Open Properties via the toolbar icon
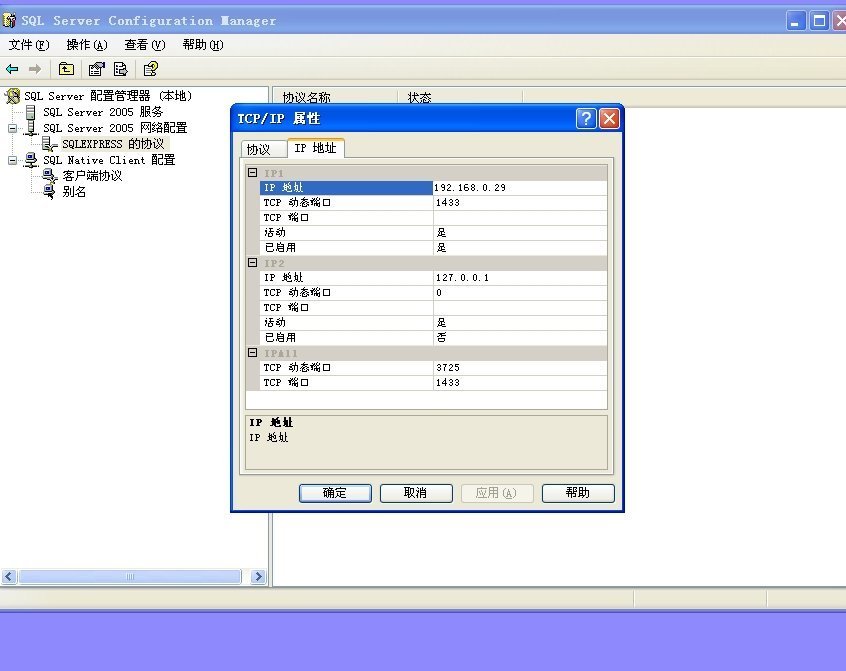Viewport: 846px width, 671px height. (x=96, y=69)
